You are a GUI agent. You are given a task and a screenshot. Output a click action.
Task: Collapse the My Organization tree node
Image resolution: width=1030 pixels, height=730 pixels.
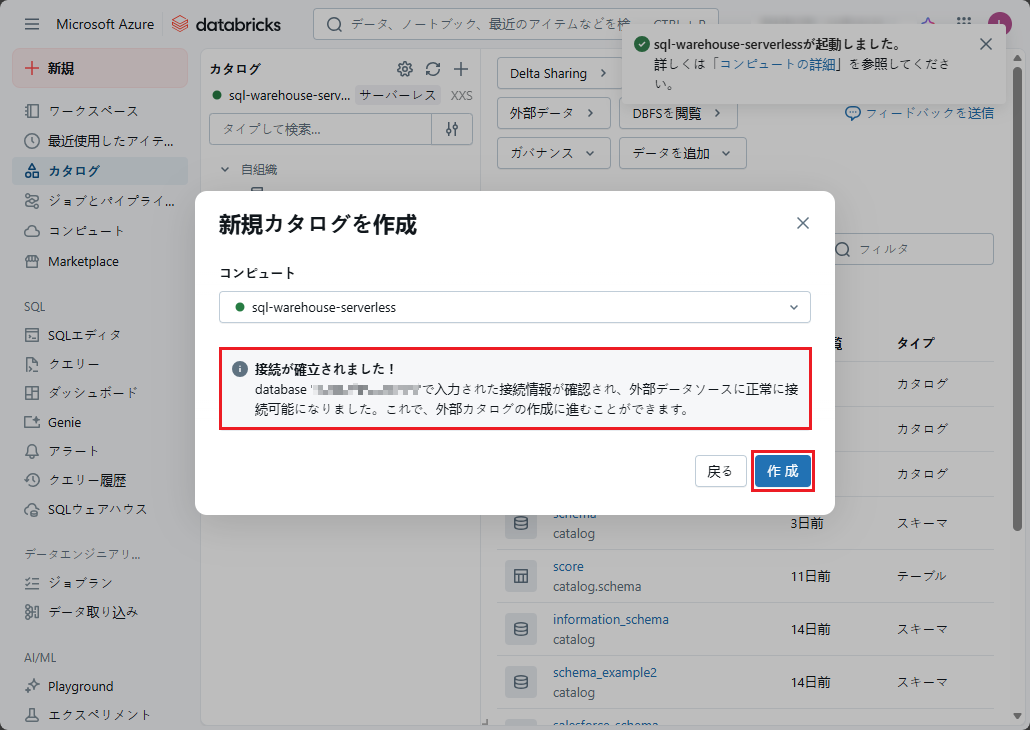click(224, 170)
